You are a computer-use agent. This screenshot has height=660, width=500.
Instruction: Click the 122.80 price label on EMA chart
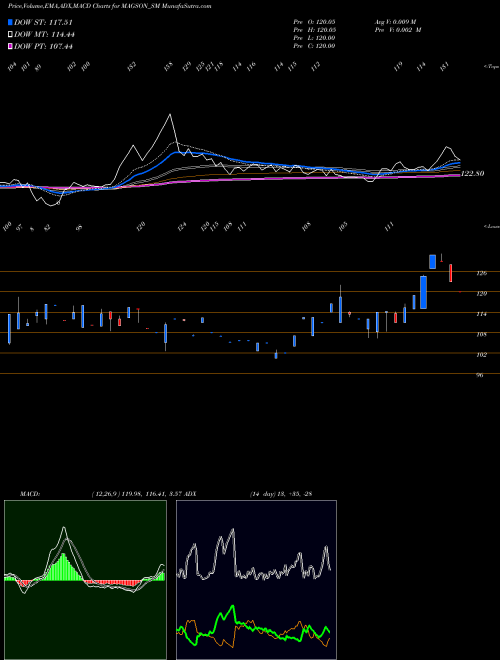(x=472, y=173)
